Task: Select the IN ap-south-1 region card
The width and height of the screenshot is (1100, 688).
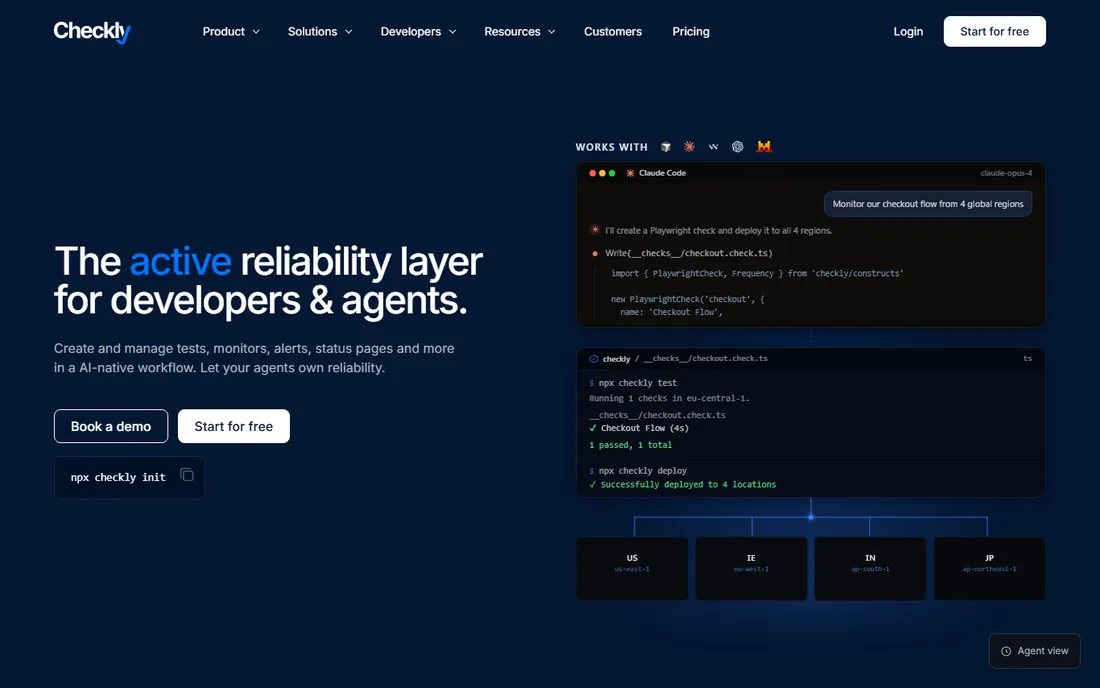Action: pos(870,569)
